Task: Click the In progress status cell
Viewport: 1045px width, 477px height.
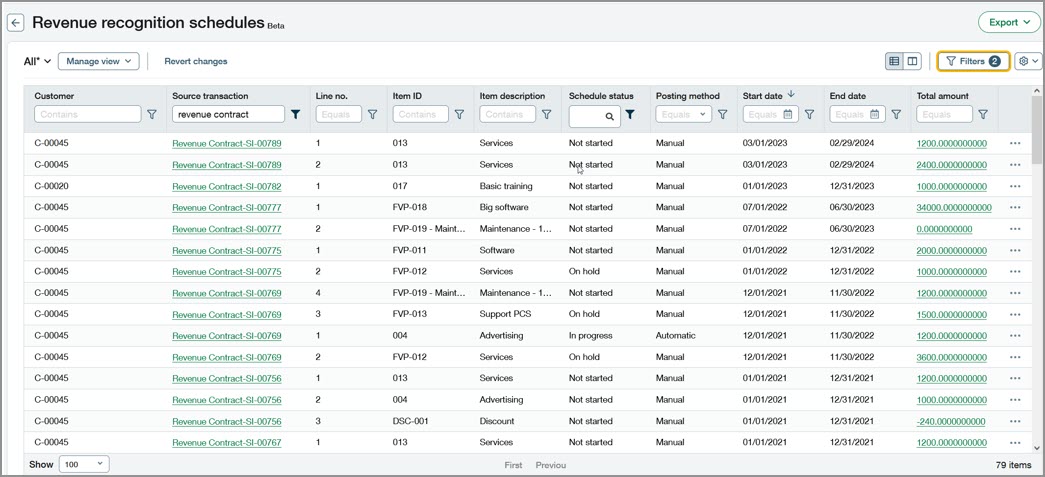Action: [x=590, y=336]
